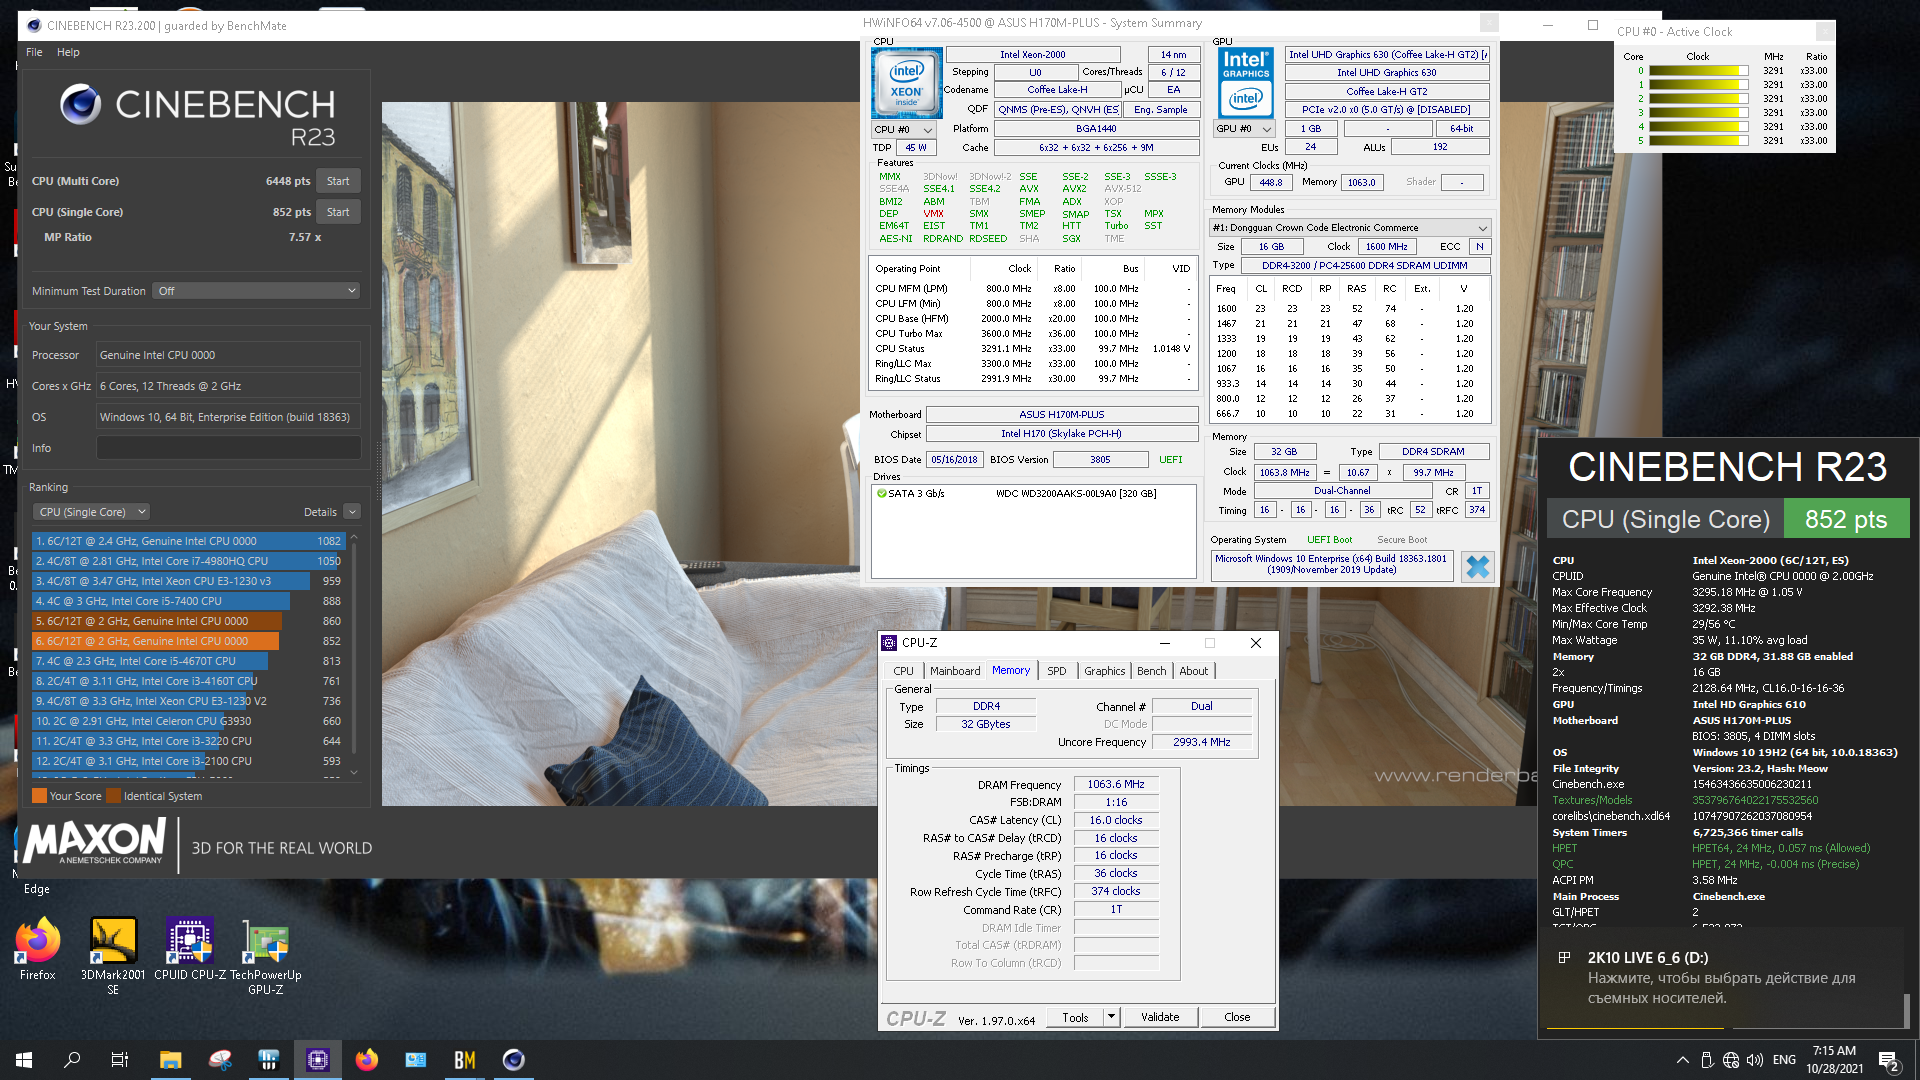The image size is (1920, 1080).
Task: Start the CPU (Multi Core) test
Action: [338, 181]
